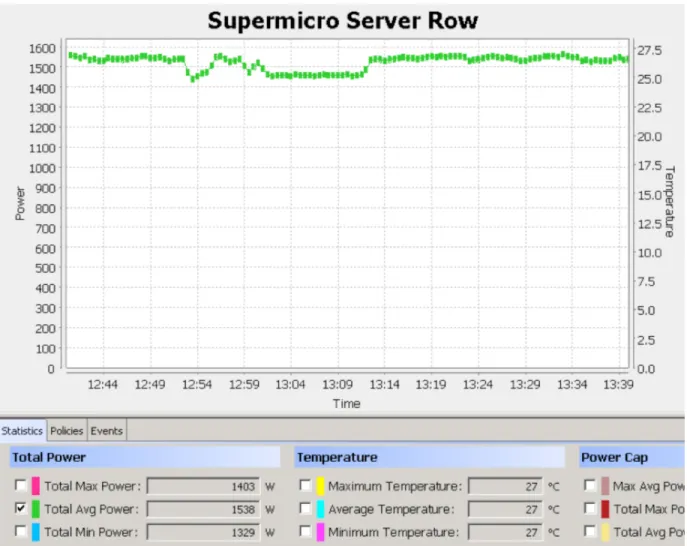This screenshot has width=687, height=546.
Task: Click the Total Avg Power label
Action: point(91,509)
